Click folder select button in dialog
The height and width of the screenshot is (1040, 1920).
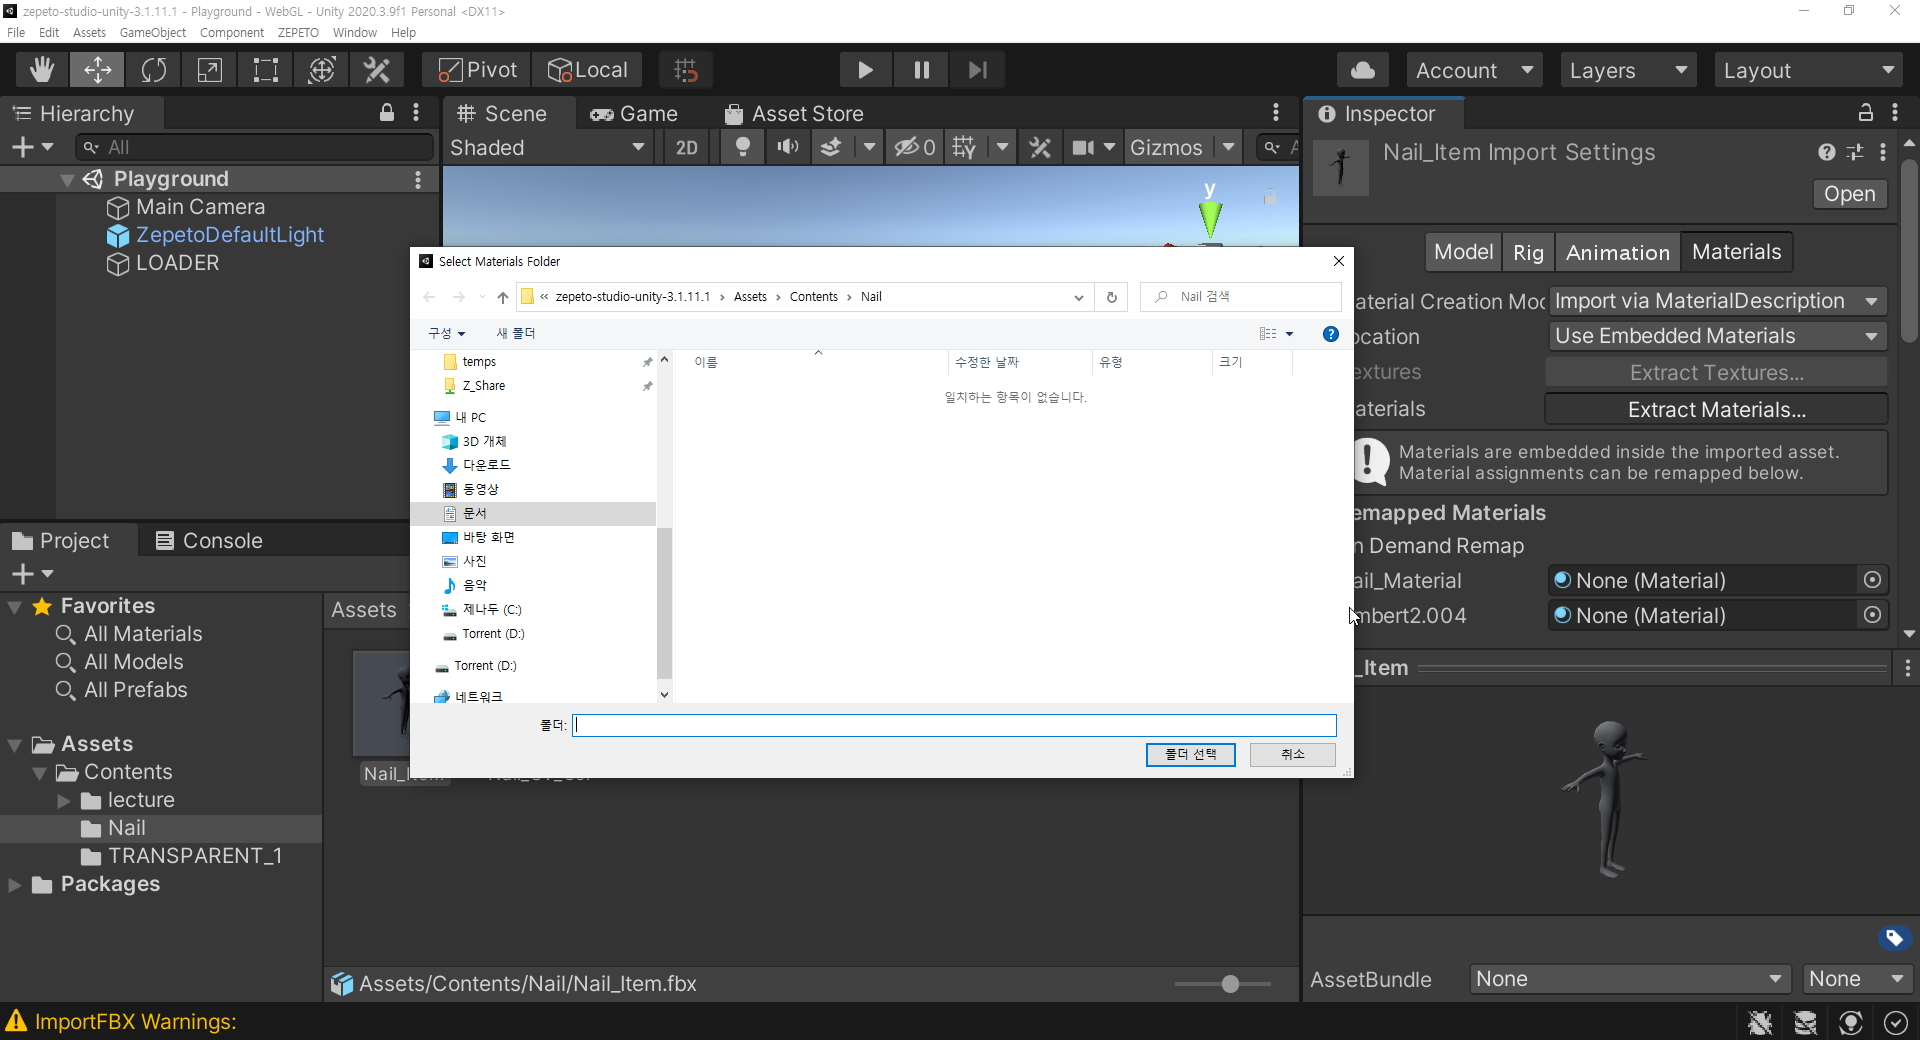pyautogui.click(x=1190, y=754)
